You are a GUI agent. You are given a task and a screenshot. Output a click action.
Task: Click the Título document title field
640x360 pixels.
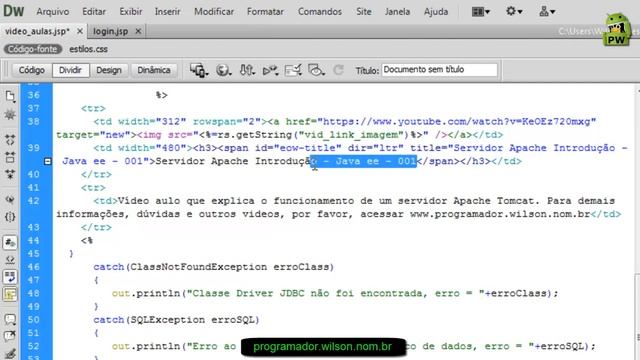click(439, 70)
